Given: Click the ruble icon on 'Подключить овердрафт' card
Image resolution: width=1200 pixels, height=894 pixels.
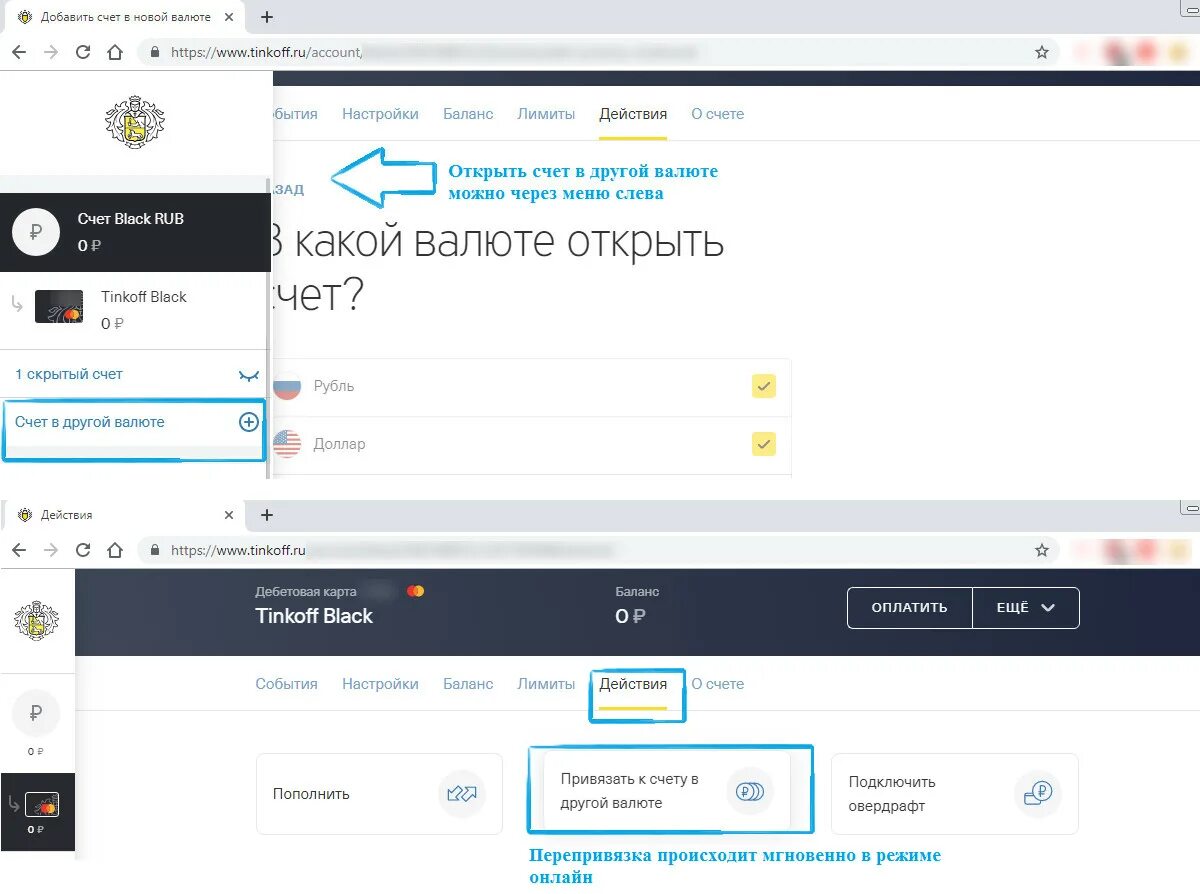Looking at the screenshot, I should coord(1038,794).
